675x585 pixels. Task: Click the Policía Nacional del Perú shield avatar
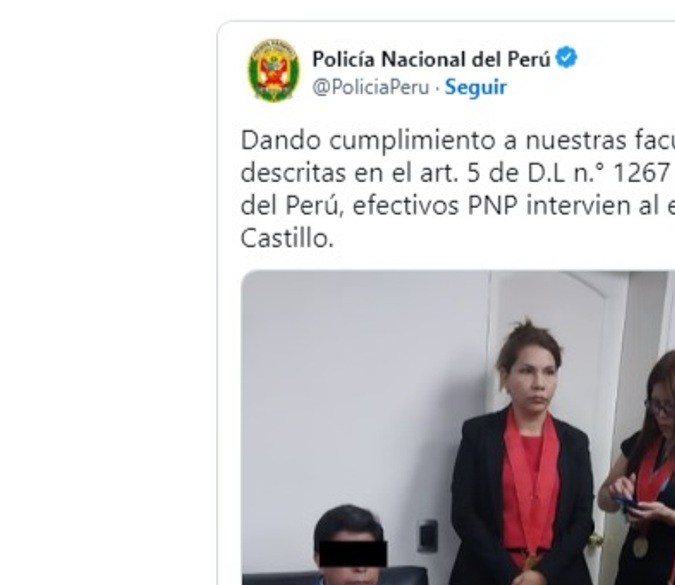point(273,71)
